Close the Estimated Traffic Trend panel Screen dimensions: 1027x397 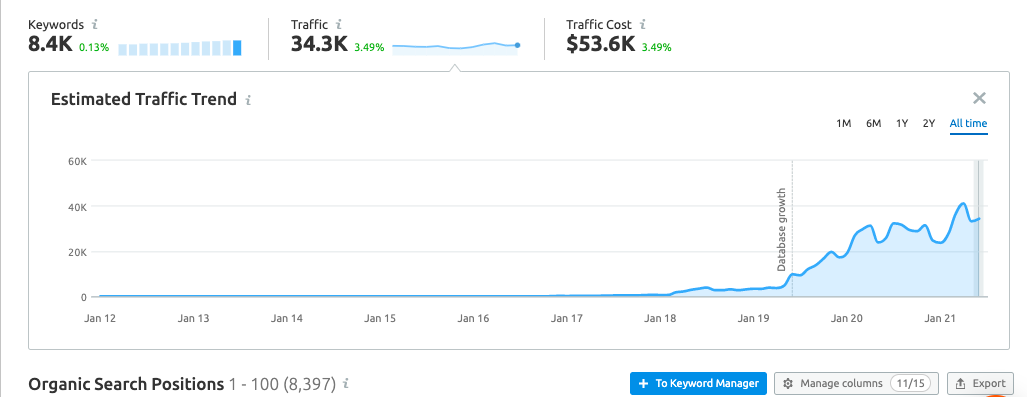coord(979,98)
